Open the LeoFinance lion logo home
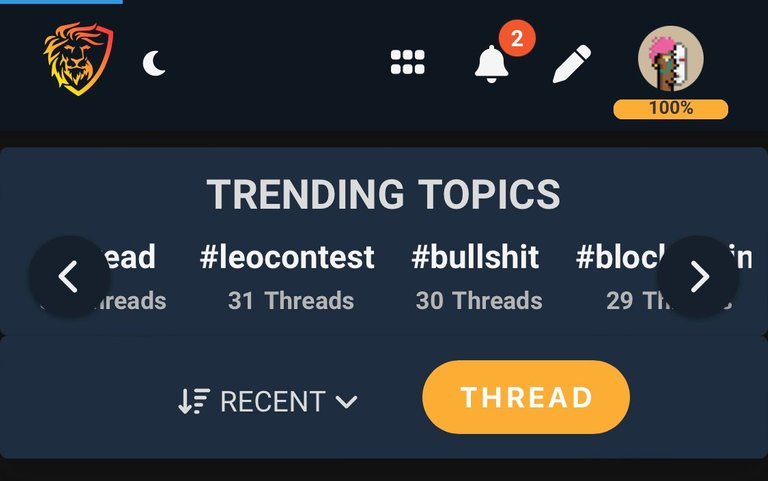 click(x=78, y=59)
